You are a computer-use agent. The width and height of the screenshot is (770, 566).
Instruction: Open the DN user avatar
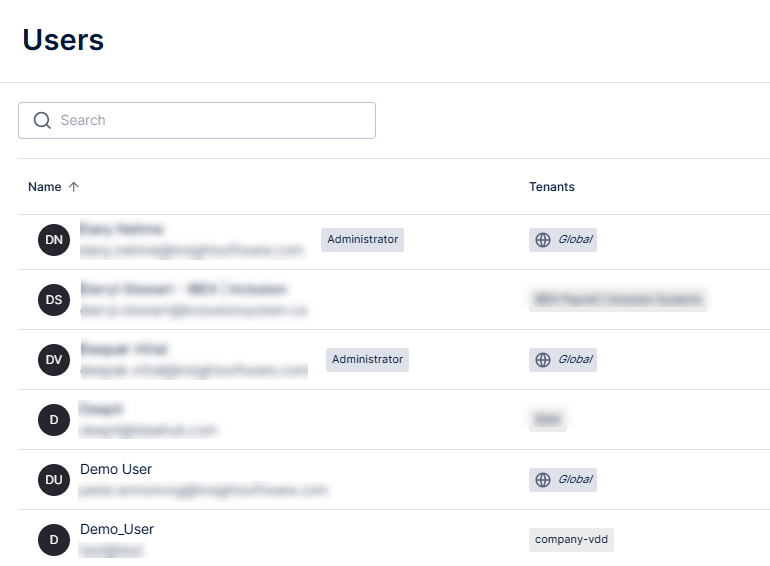point(54,240)
